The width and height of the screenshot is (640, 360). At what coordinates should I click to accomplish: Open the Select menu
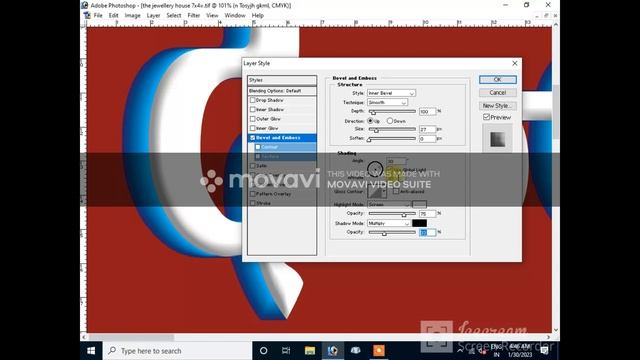point(173,15)
